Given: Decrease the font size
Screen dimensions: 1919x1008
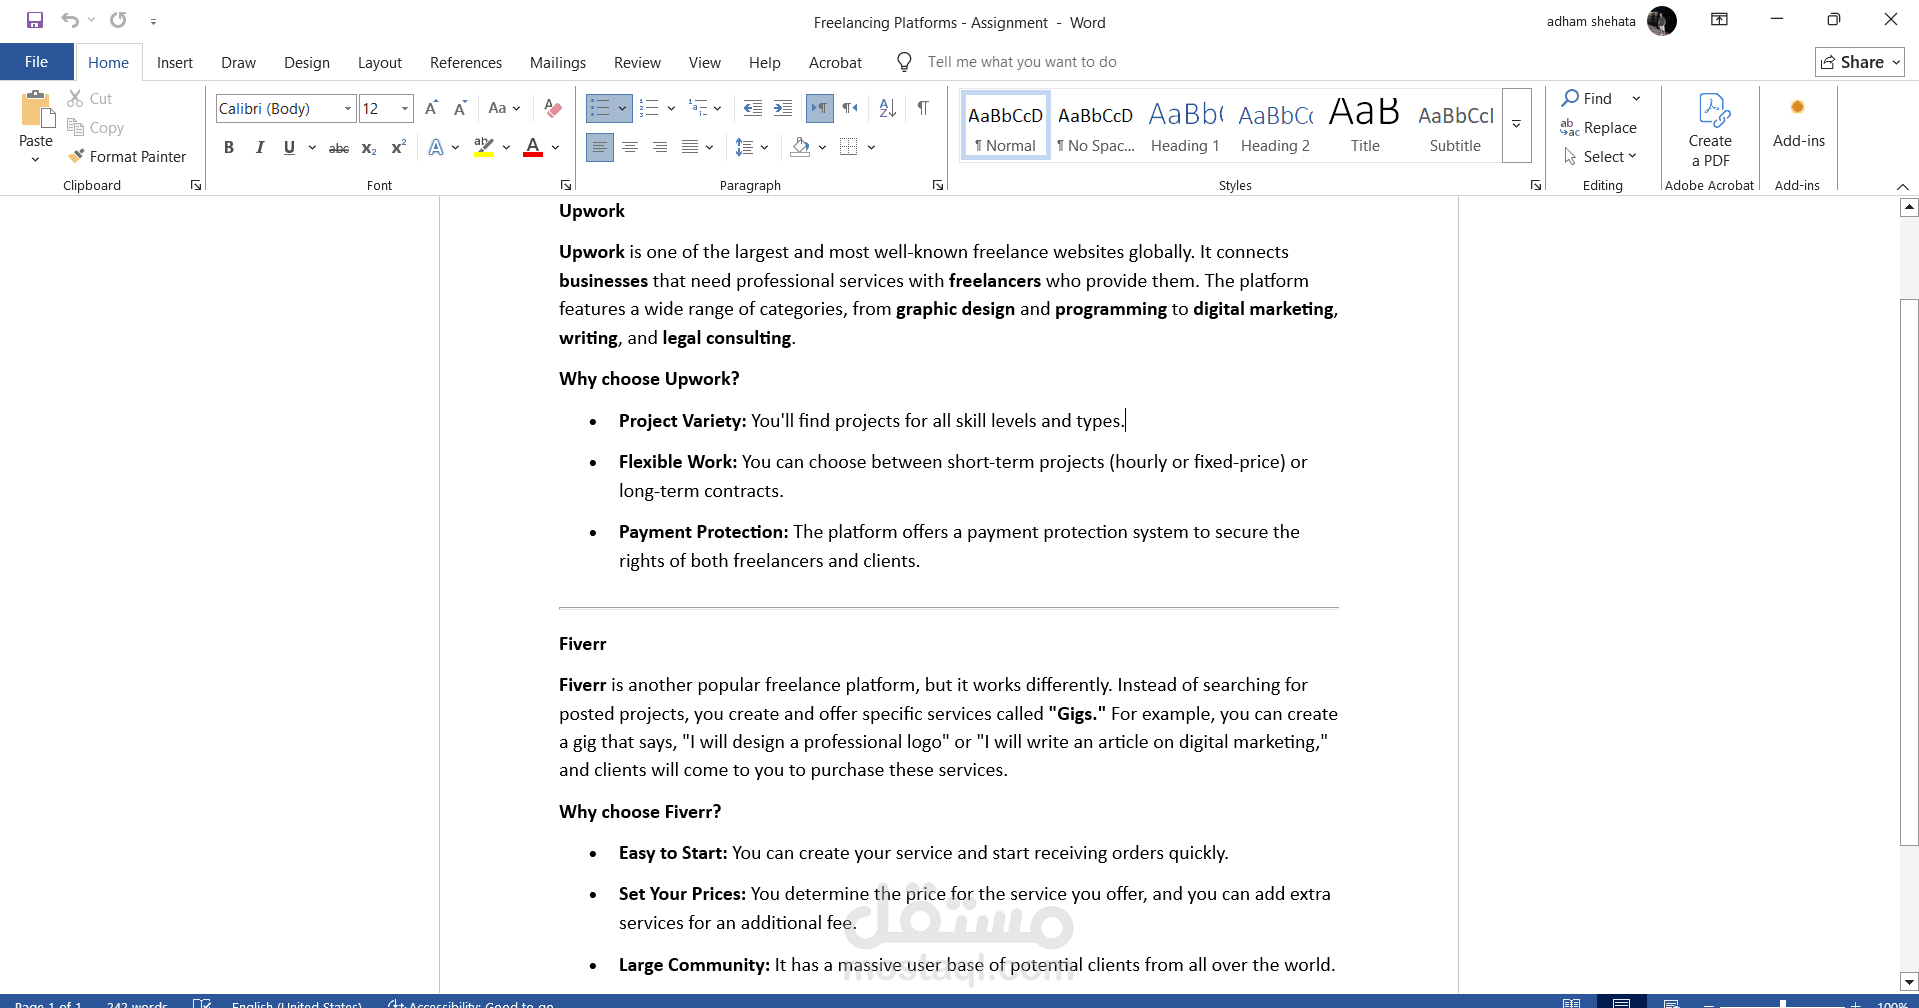Looking at the screenshot, I should [460, 108].
